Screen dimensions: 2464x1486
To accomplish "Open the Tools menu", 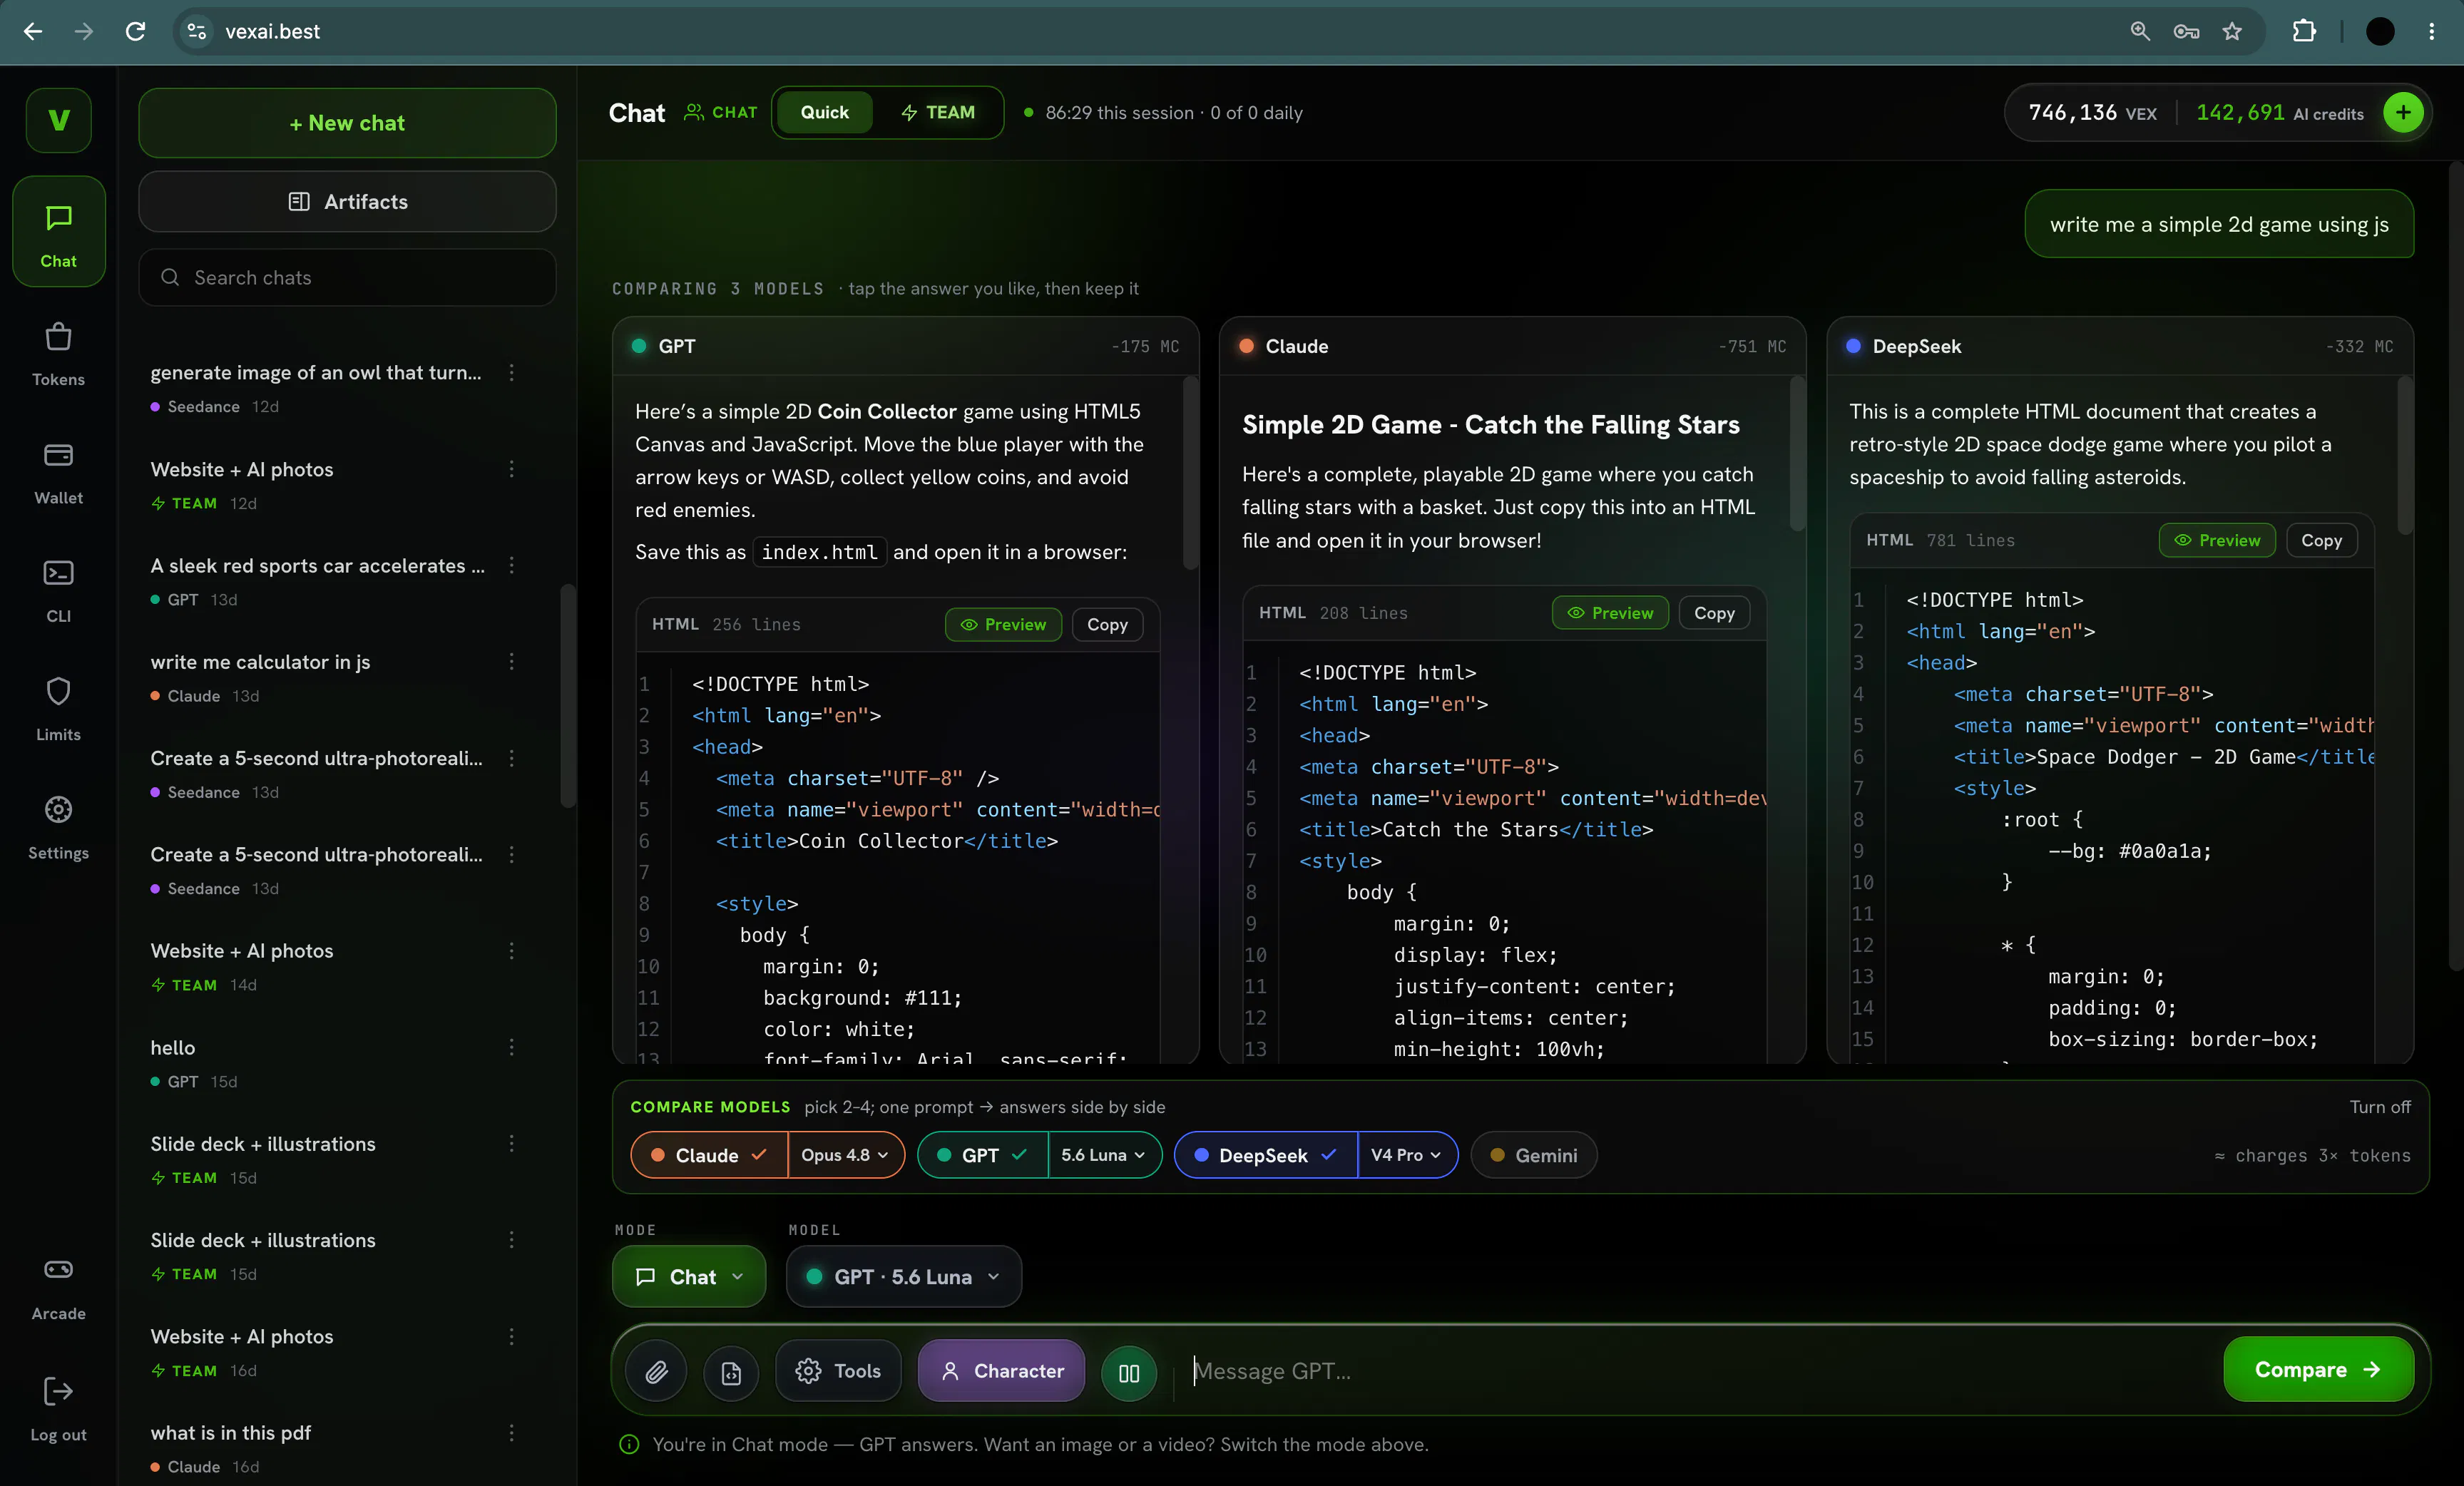I will 838,1371.
